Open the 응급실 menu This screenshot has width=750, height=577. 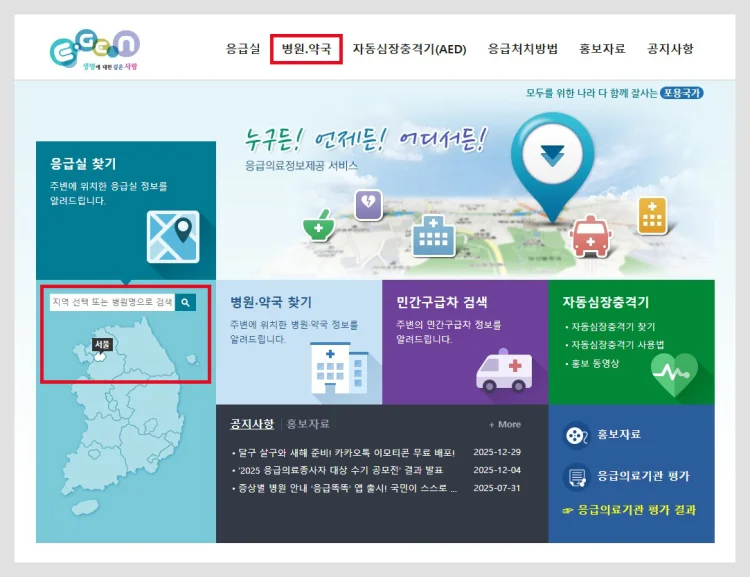pyautogui.click(x=243, y=48)
